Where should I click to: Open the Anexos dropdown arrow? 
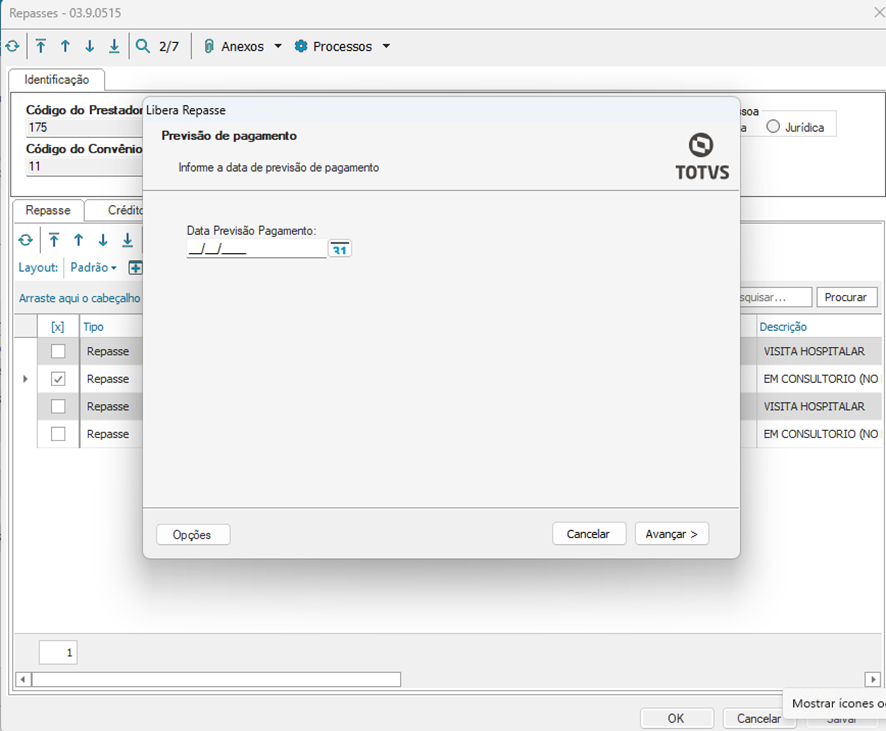point(278,46)
